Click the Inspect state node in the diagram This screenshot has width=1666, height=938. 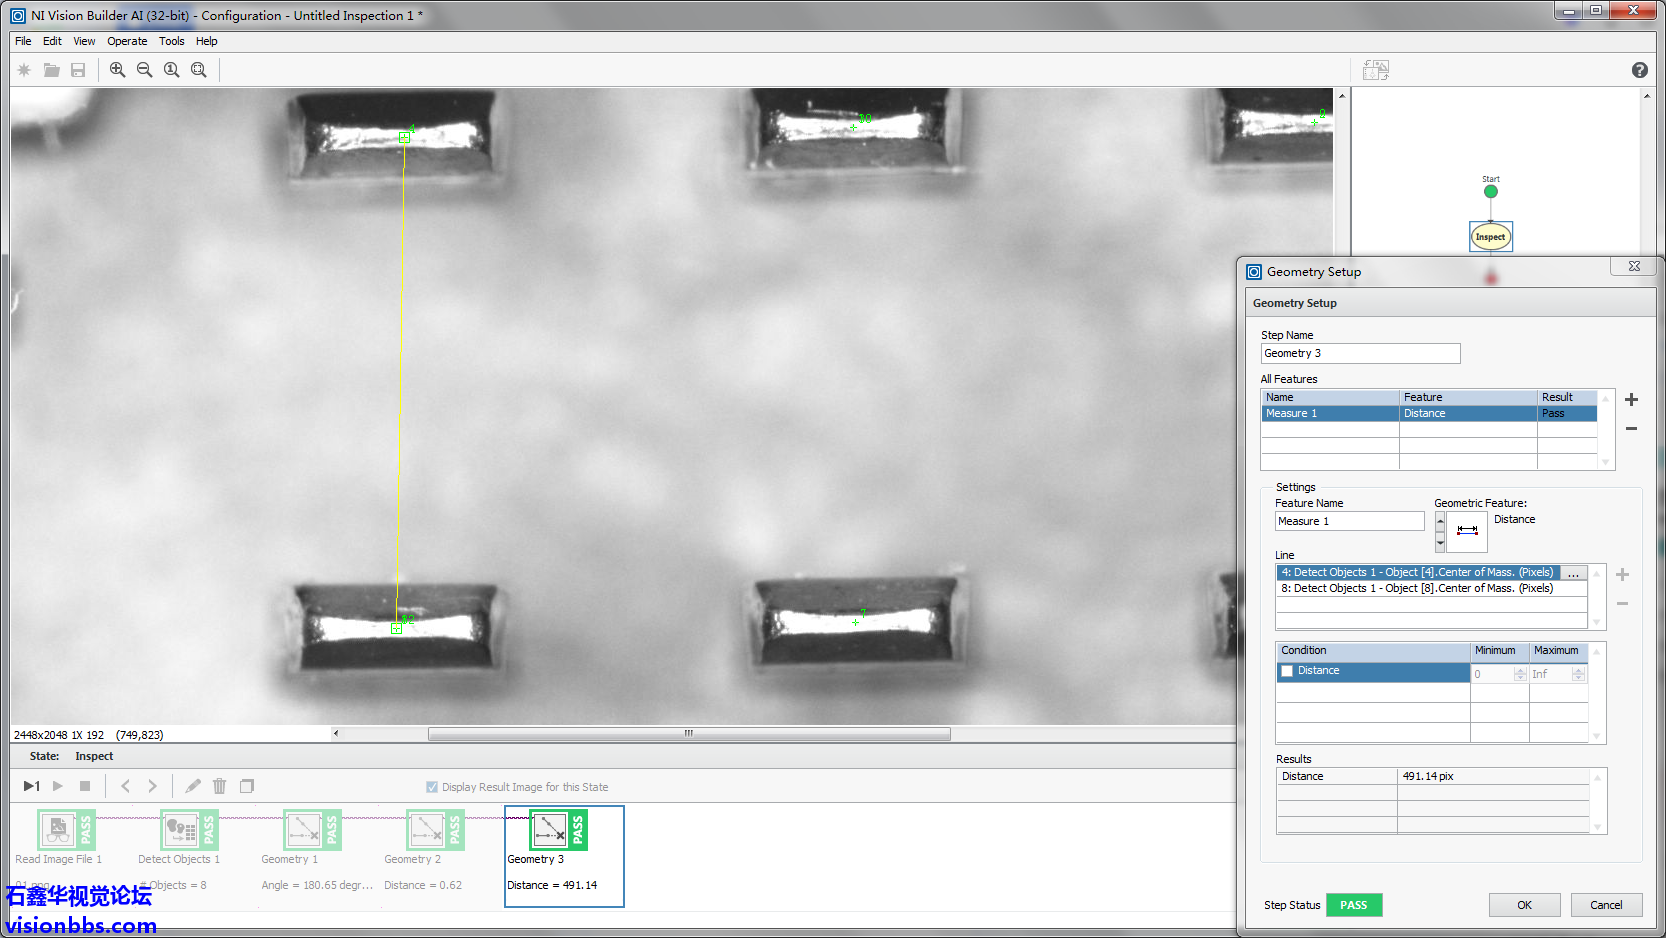click(1490, 237)
